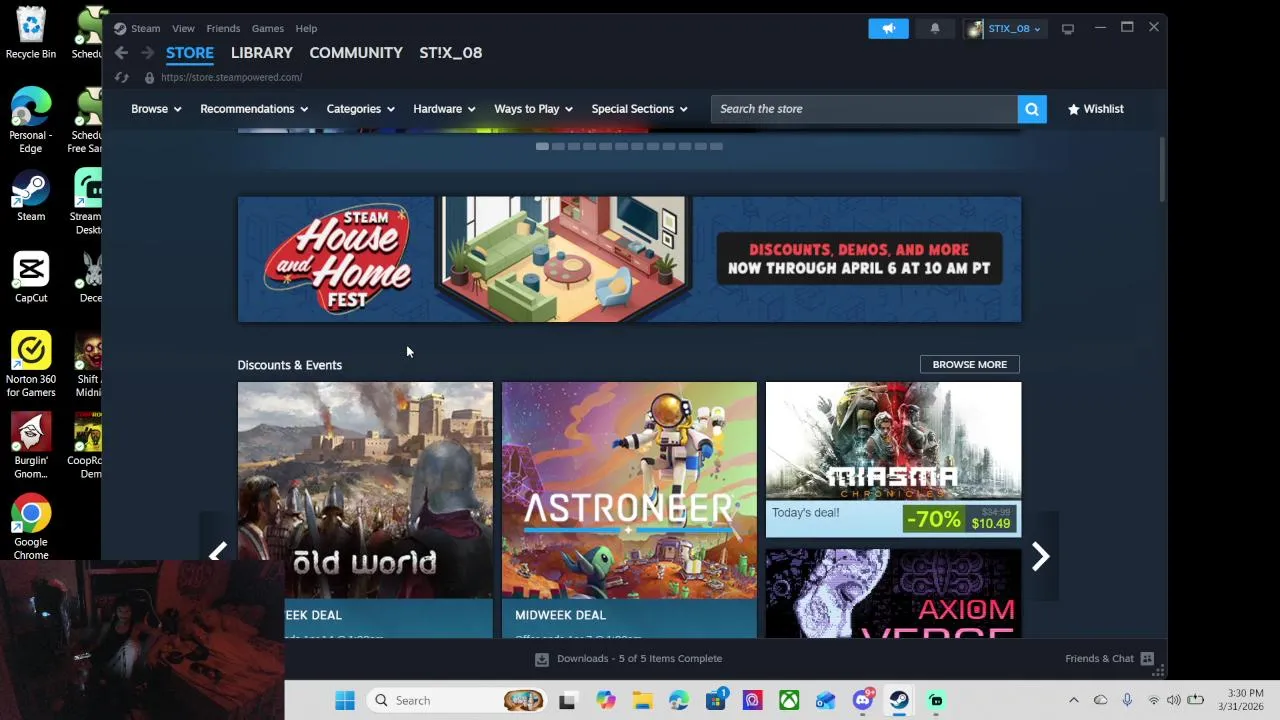This screenshot has height=720, width=1280.
Task: Click the padlock icon beside the URL
Action: (x=149, y=77)
